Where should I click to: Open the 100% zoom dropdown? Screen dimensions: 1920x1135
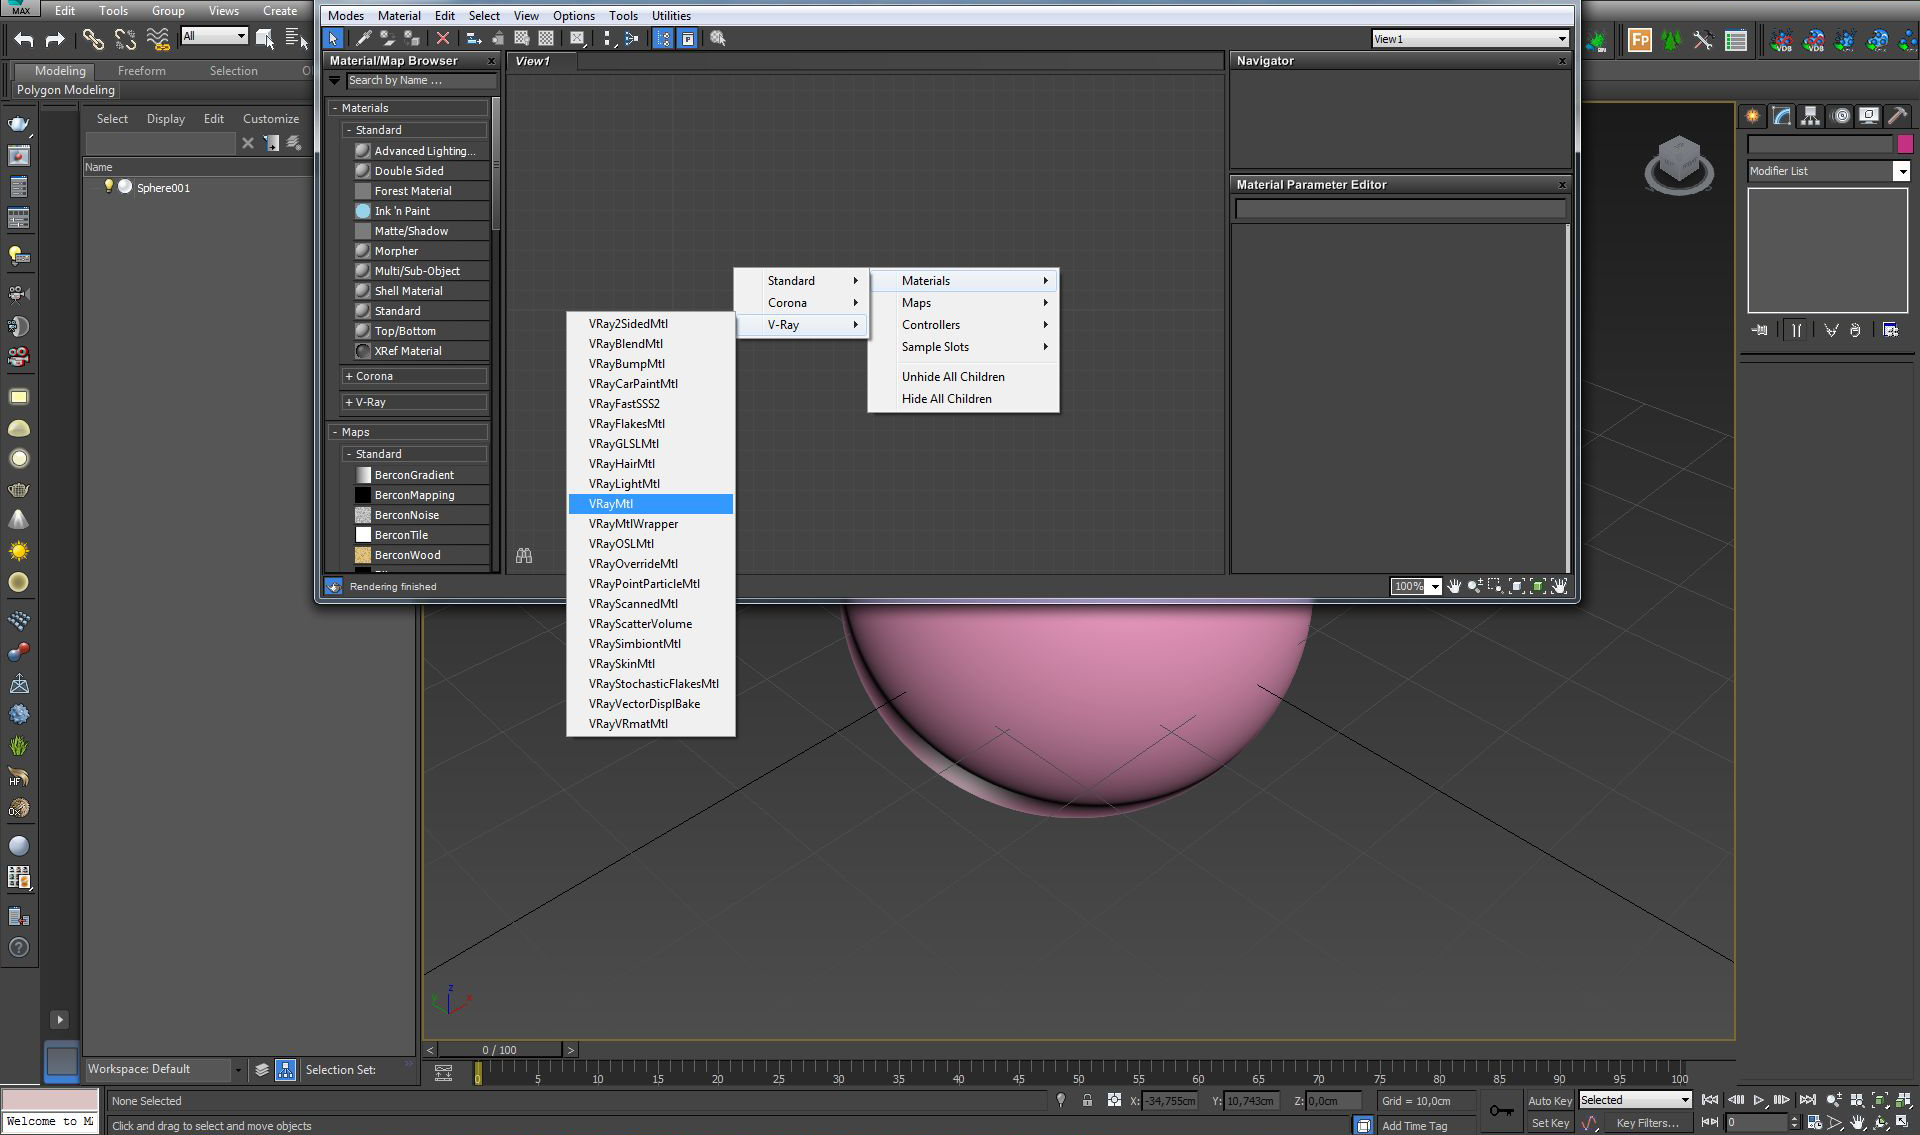[1434, 587]
